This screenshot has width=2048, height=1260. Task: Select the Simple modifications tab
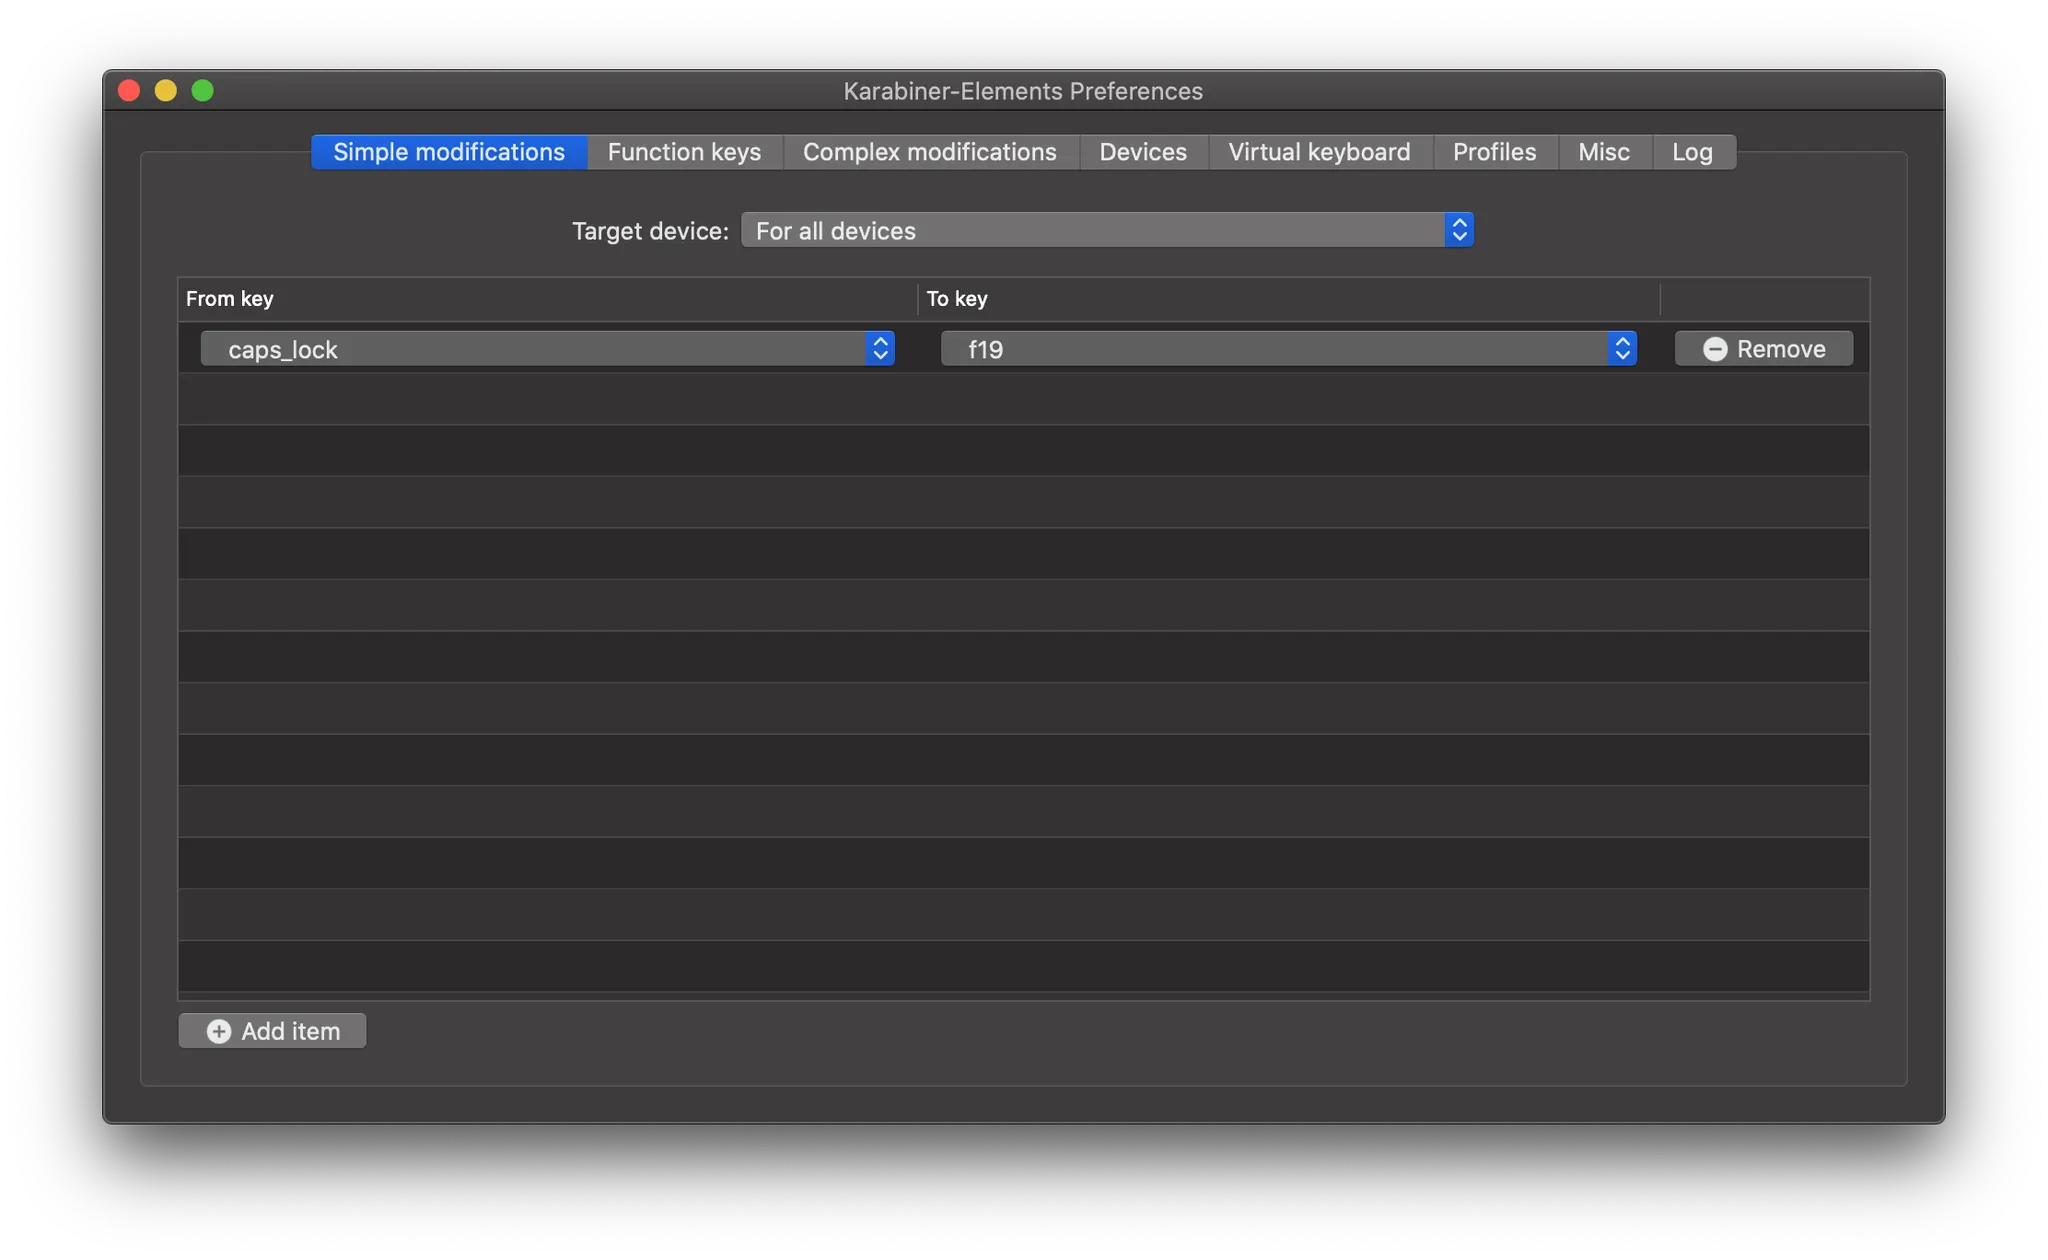point(449,152)
